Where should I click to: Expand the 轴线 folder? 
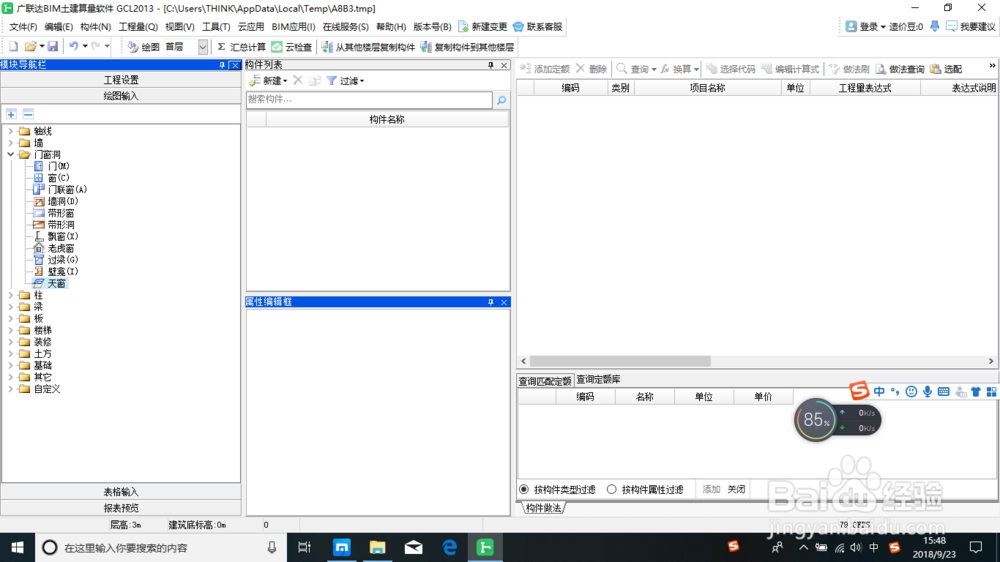pyautogui.click(x=10, y=131)
